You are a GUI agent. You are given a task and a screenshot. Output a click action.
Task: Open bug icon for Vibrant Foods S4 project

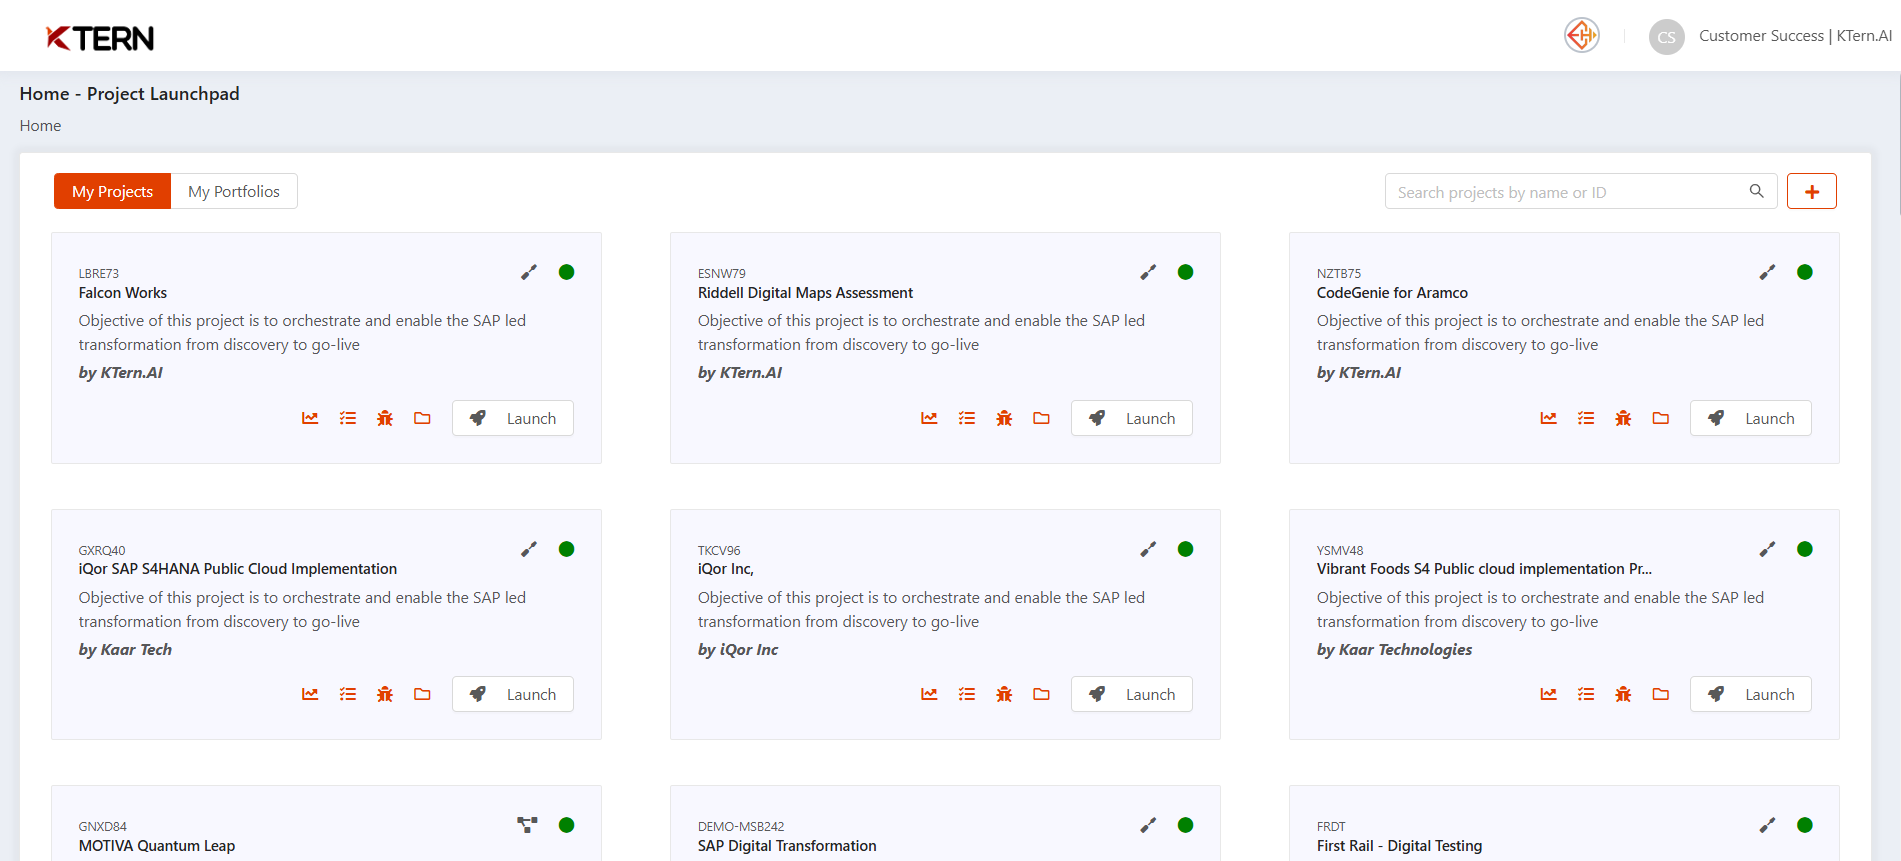coord(1623,694)
